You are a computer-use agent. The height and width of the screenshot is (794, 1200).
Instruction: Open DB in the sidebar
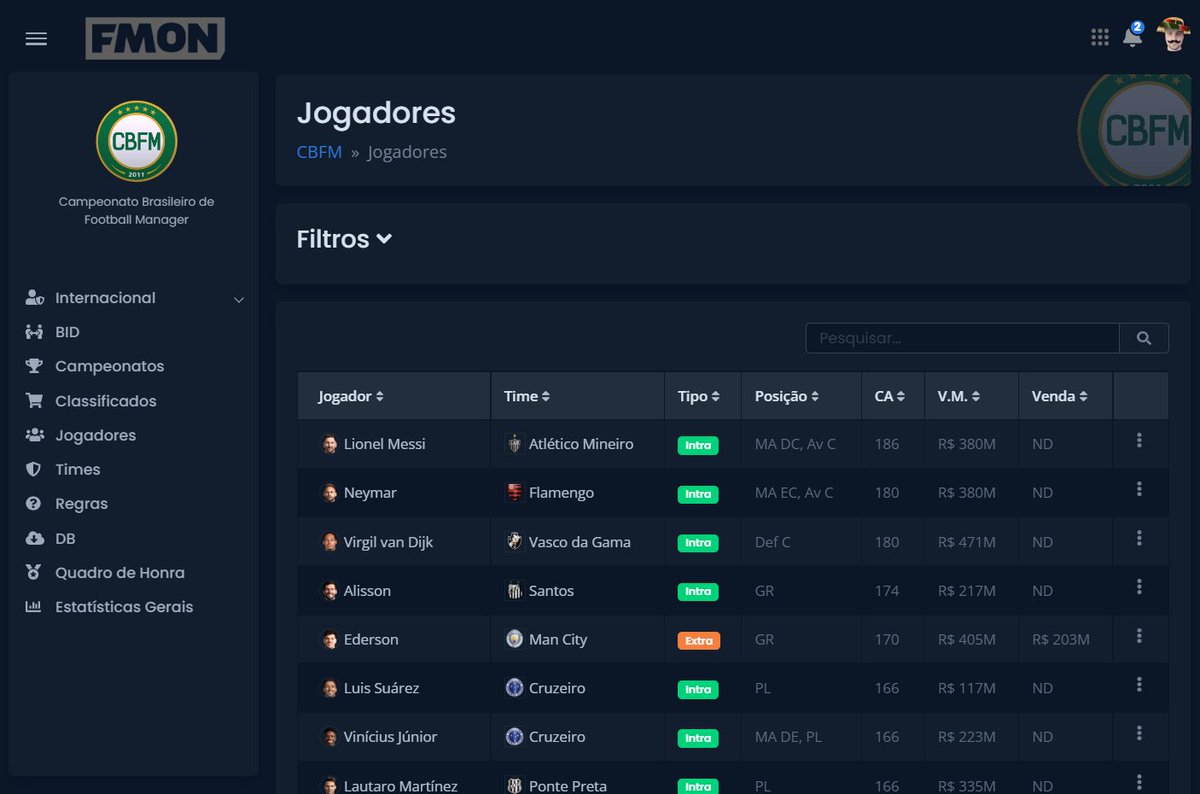[x=65, y=538]
